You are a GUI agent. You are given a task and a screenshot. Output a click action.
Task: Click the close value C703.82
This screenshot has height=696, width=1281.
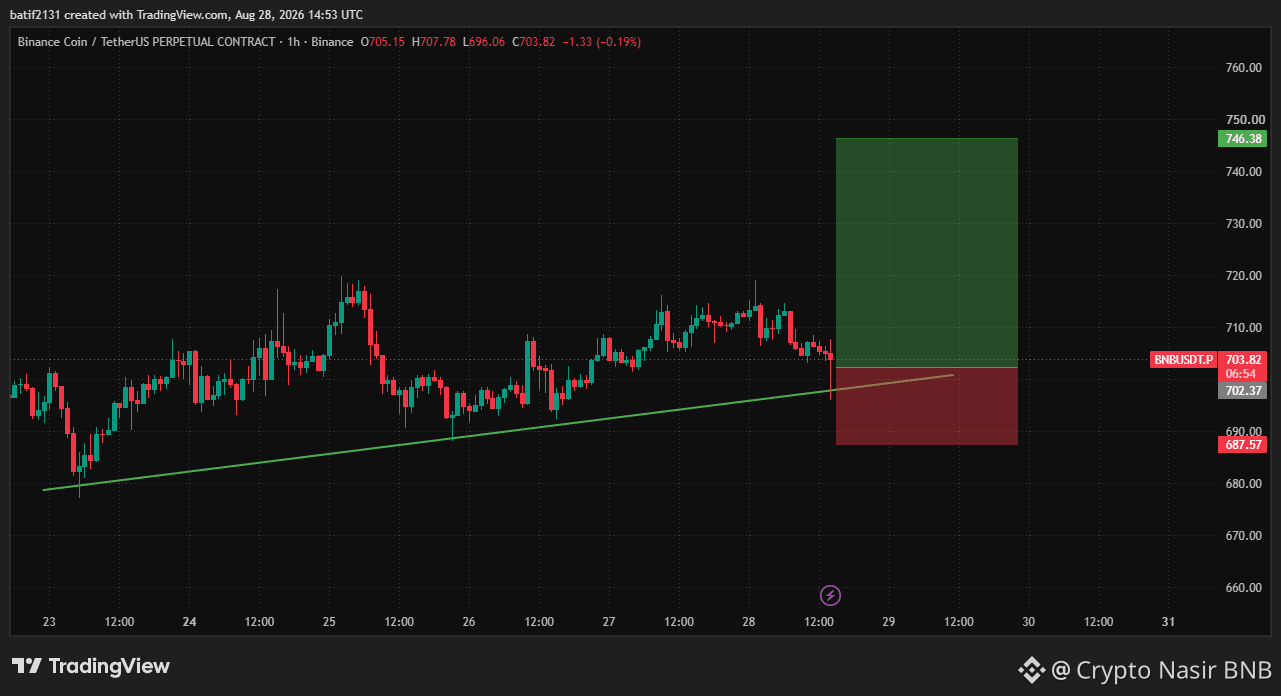click(x=533, y=42)
